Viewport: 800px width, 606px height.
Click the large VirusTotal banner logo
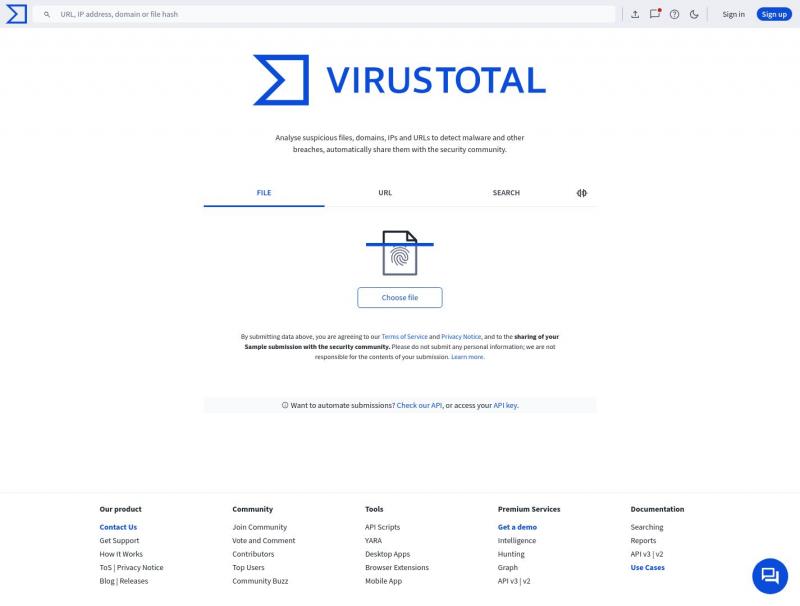(x=399, y=80)
